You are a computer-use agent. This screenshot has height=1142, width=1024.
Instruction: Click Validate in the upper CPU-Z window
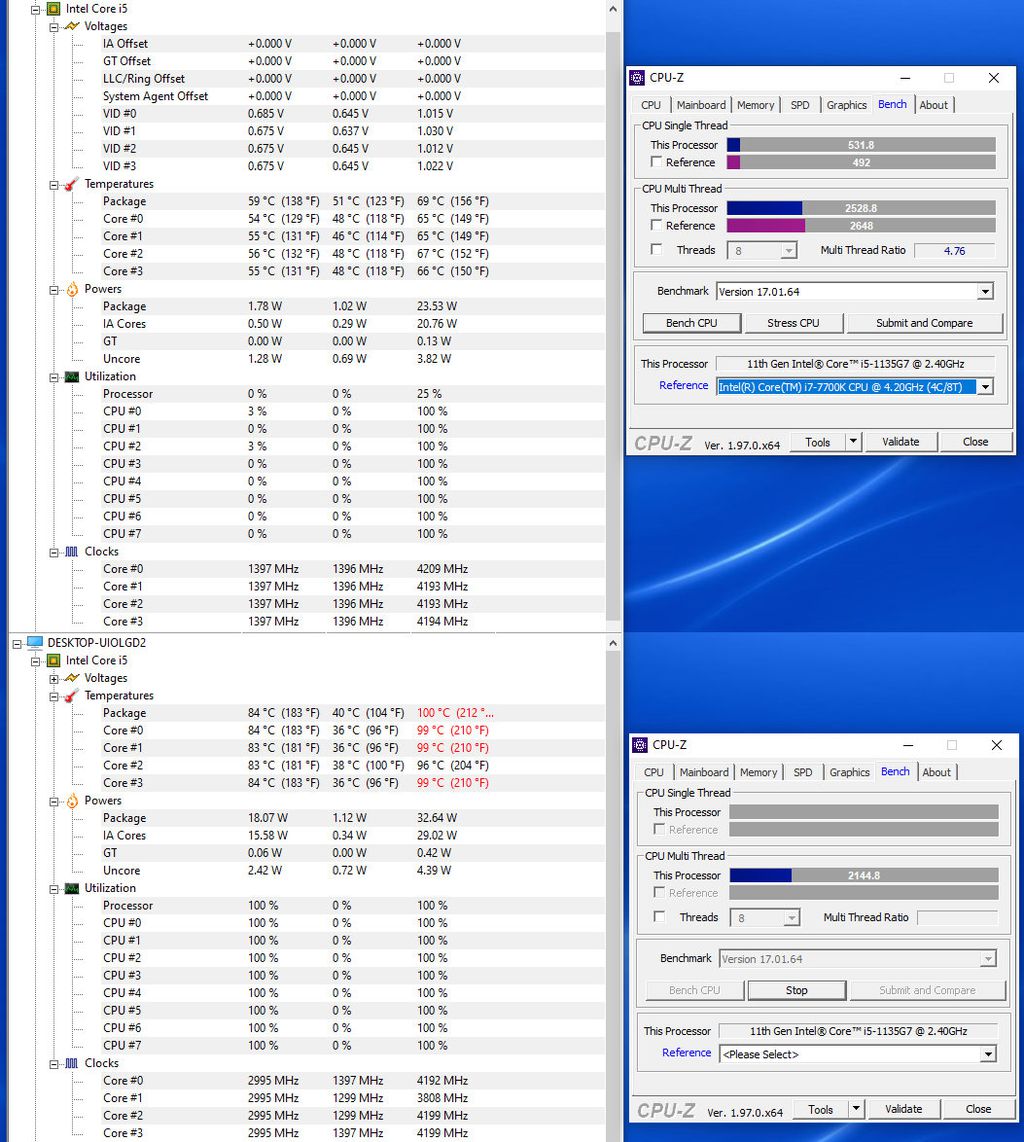tap(900, 441)
